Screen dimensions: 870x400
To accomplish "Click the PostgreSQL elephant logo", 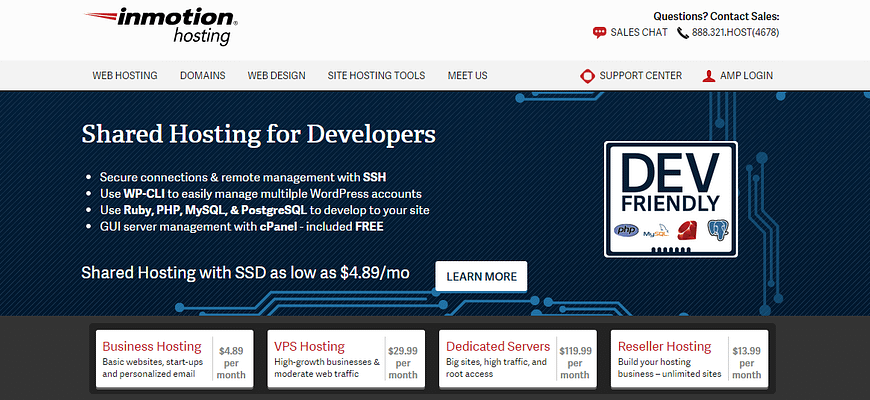I will (x=717, y=230).
